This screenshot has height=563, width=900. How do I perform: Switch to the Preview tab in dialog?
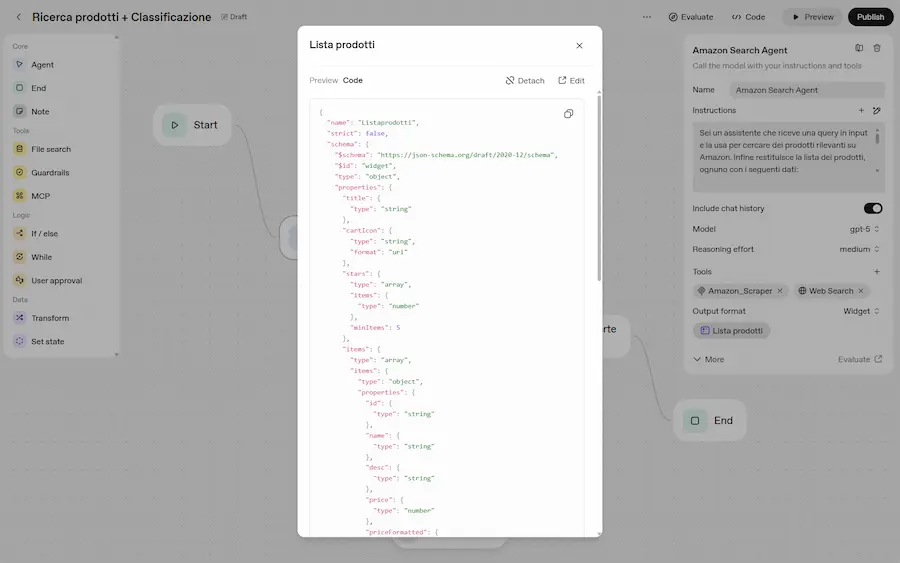pos(323,80)
